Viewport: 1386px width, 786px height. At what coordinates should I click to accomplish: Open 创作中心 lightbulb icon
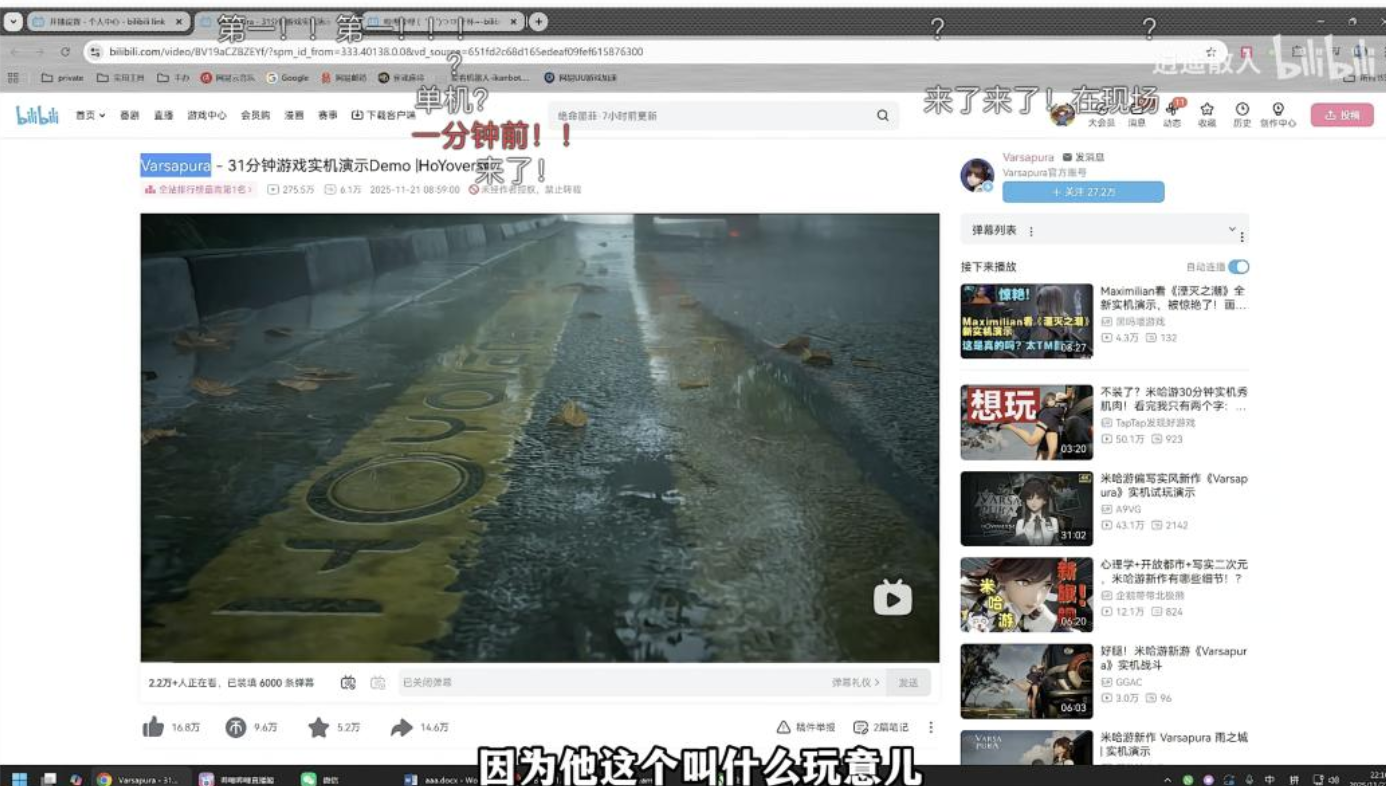[x=1278, y=110]
